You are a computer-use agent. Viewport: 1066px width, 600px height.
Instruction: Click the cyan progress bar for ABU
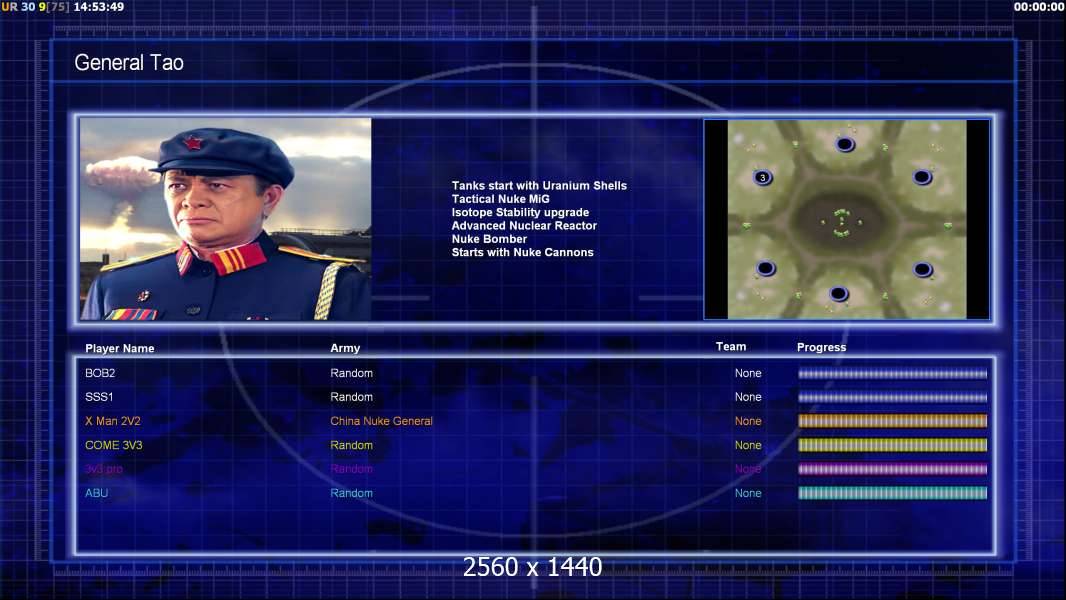click(892, 493)
